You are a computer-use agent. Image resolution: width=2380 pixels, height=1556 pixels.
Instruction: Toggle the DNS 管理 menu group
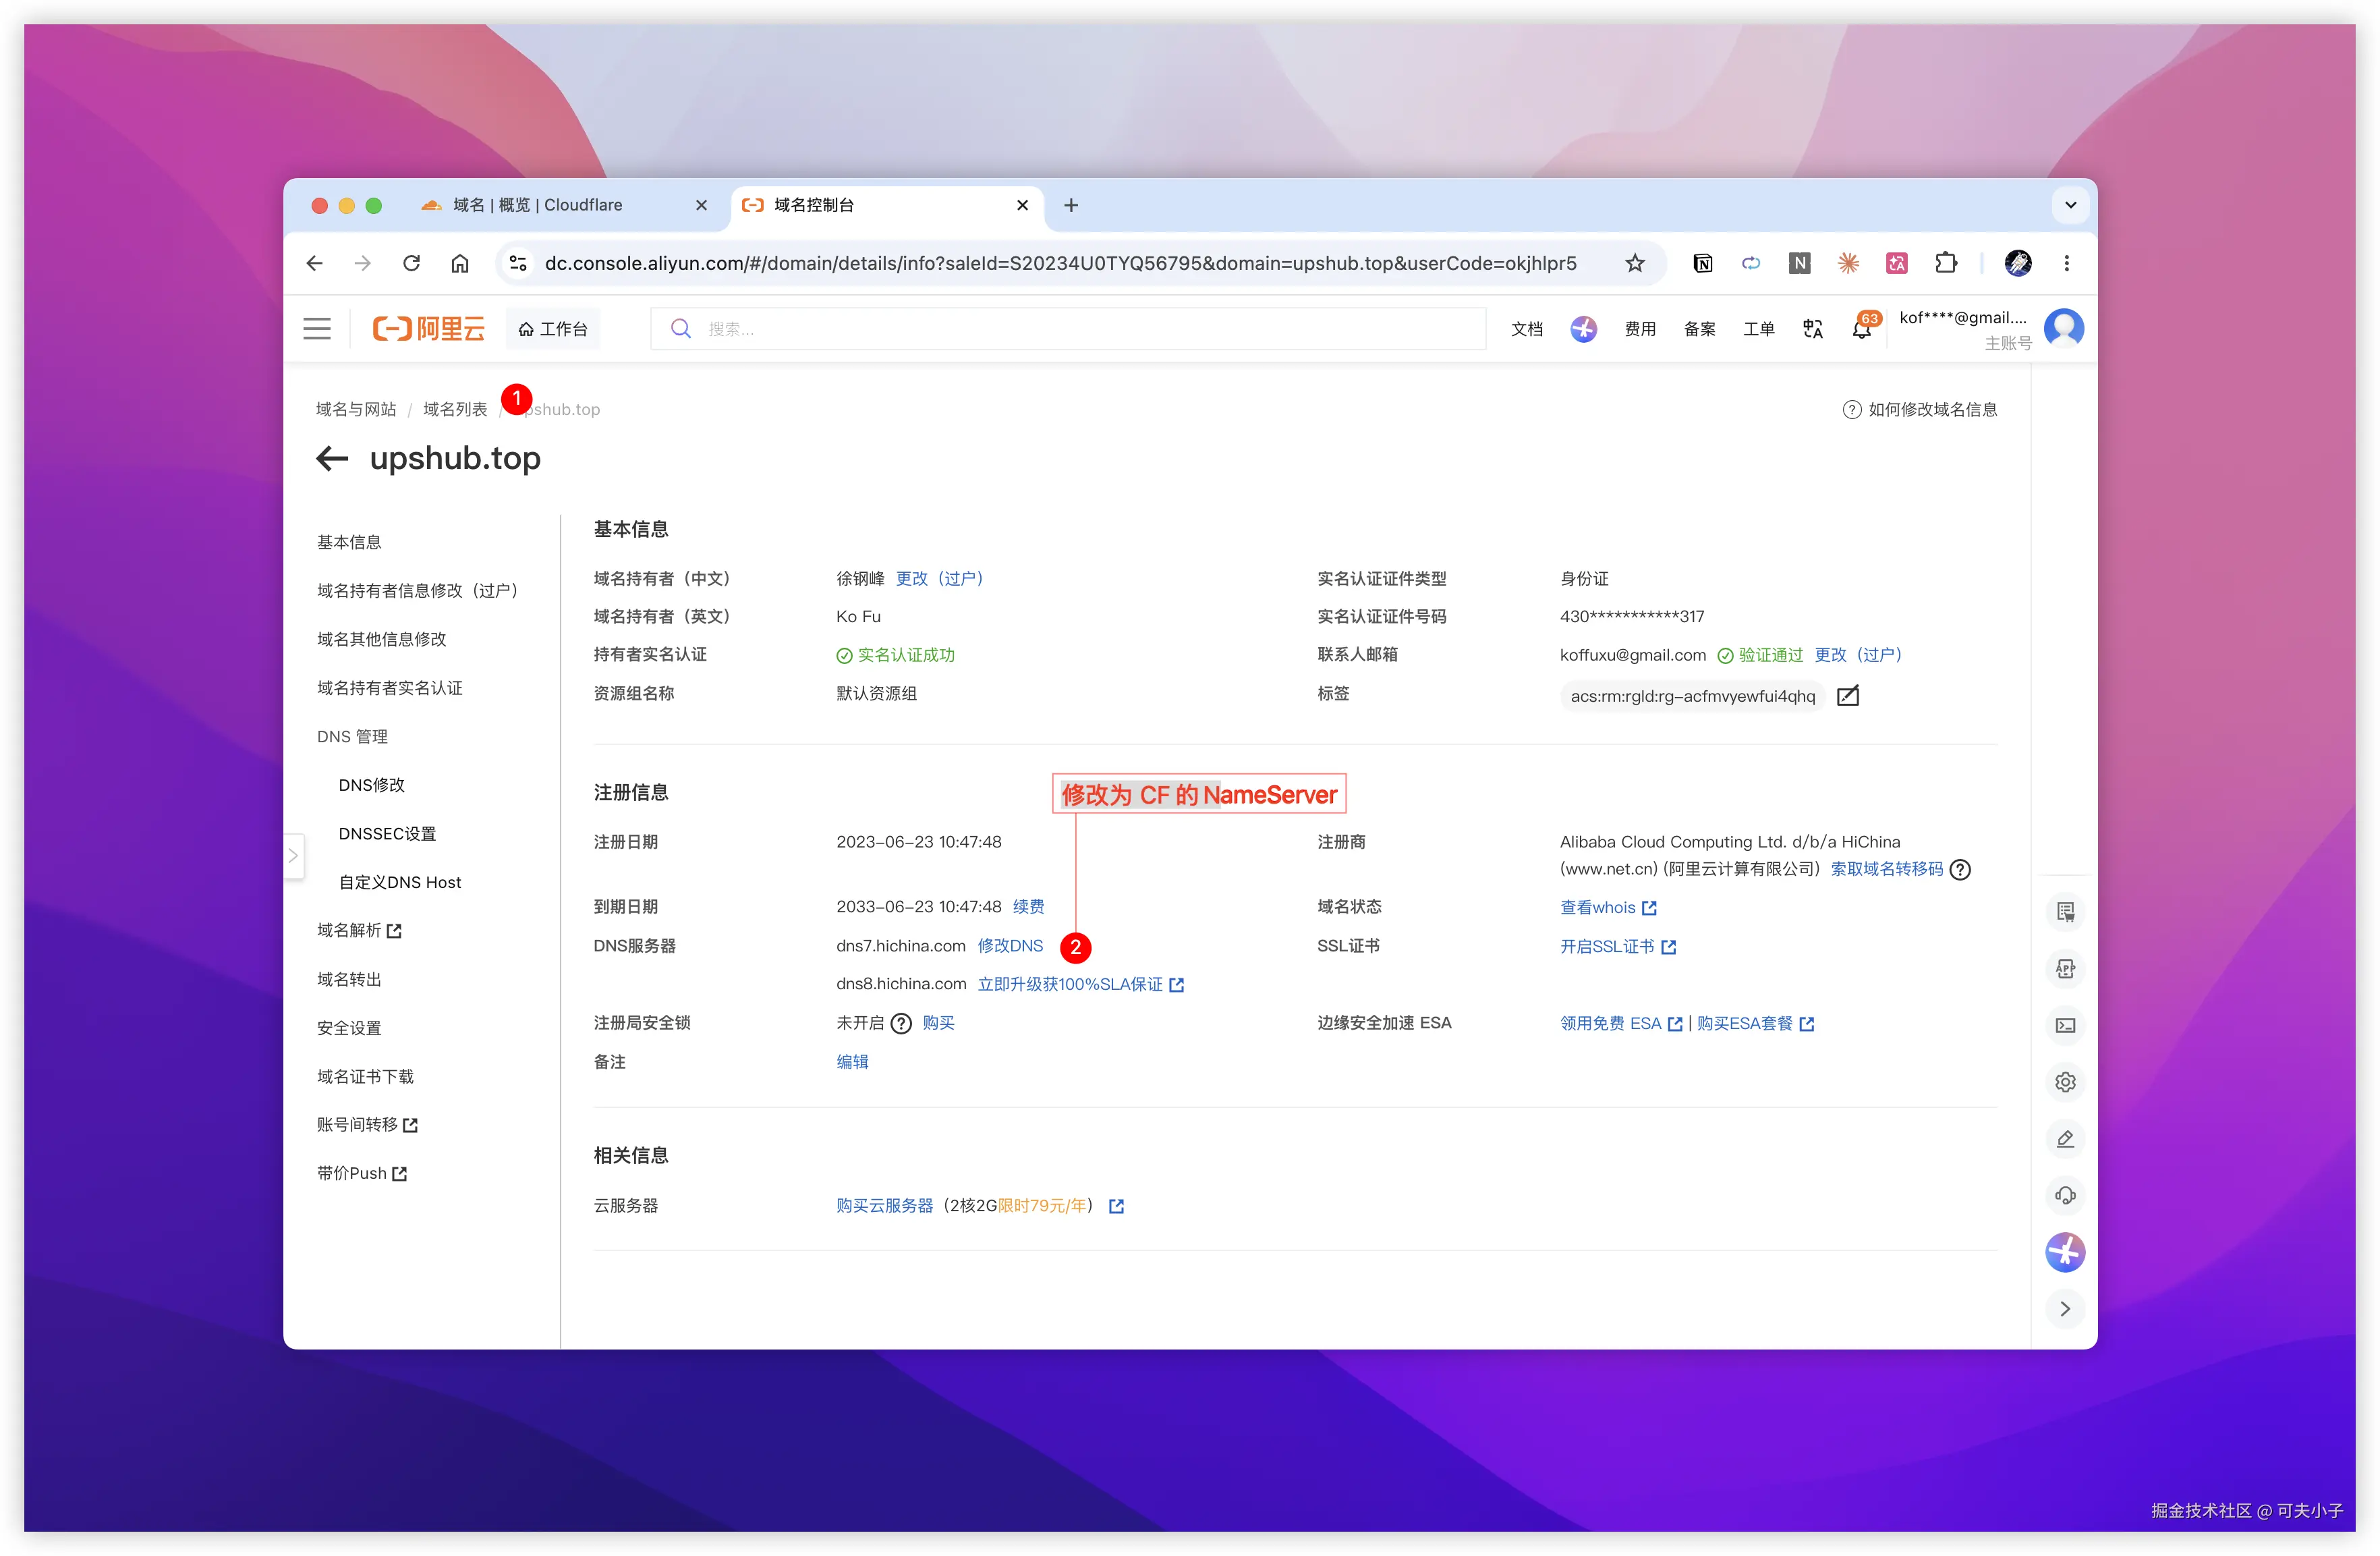(352, 736)
